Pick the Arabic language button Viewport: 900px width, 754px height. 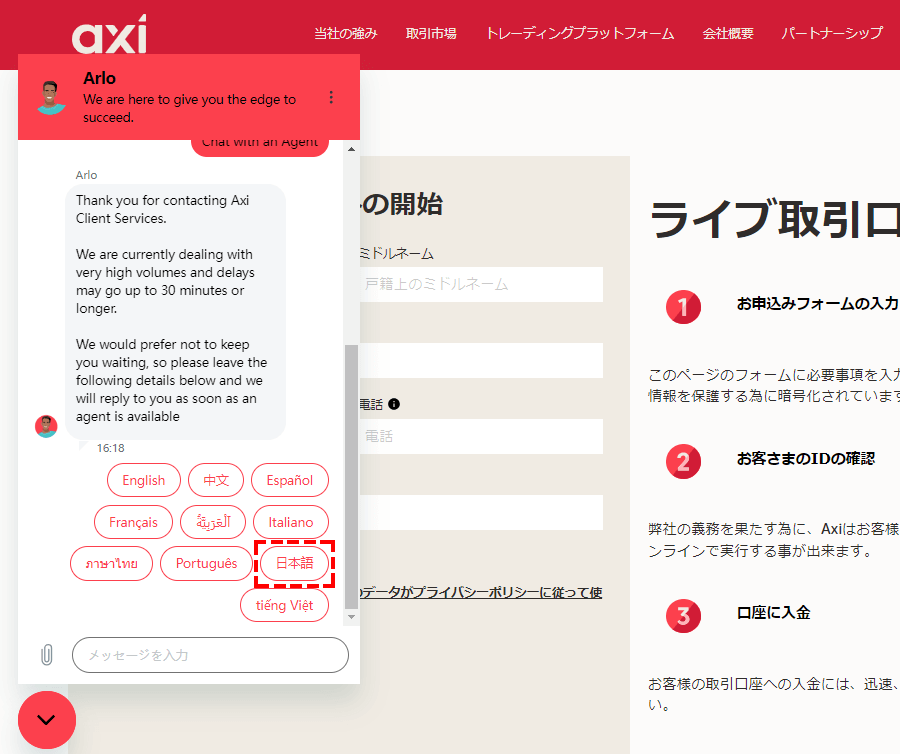coord(213,522)
